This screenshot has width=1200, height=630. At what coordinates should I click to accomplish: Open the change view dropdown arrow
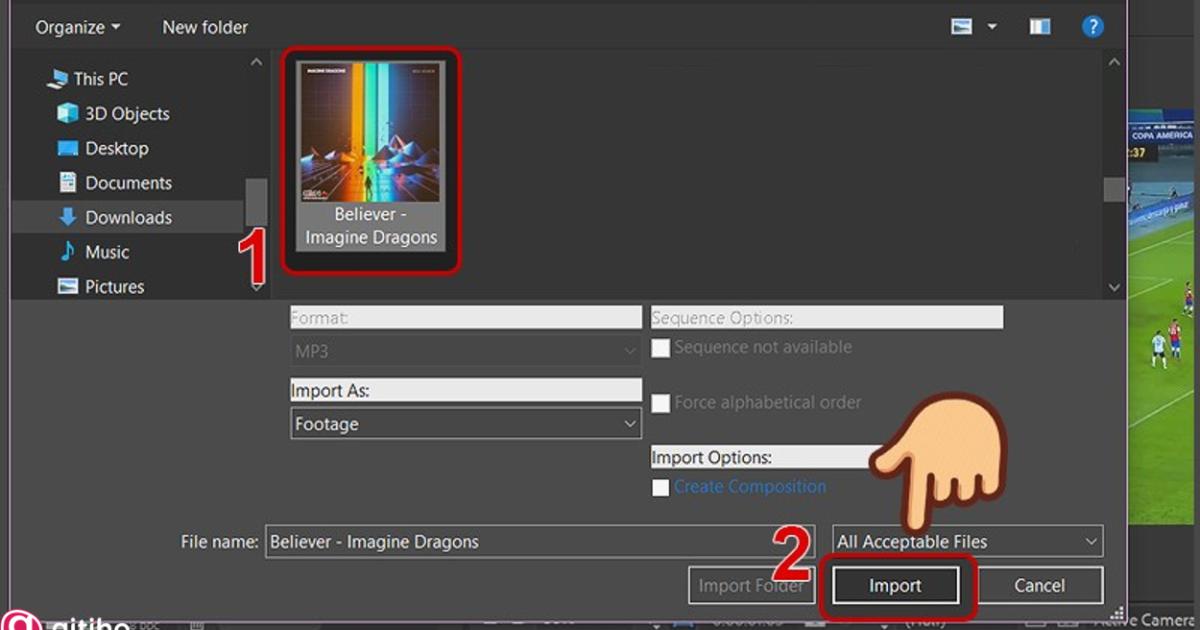click(990, 26)
